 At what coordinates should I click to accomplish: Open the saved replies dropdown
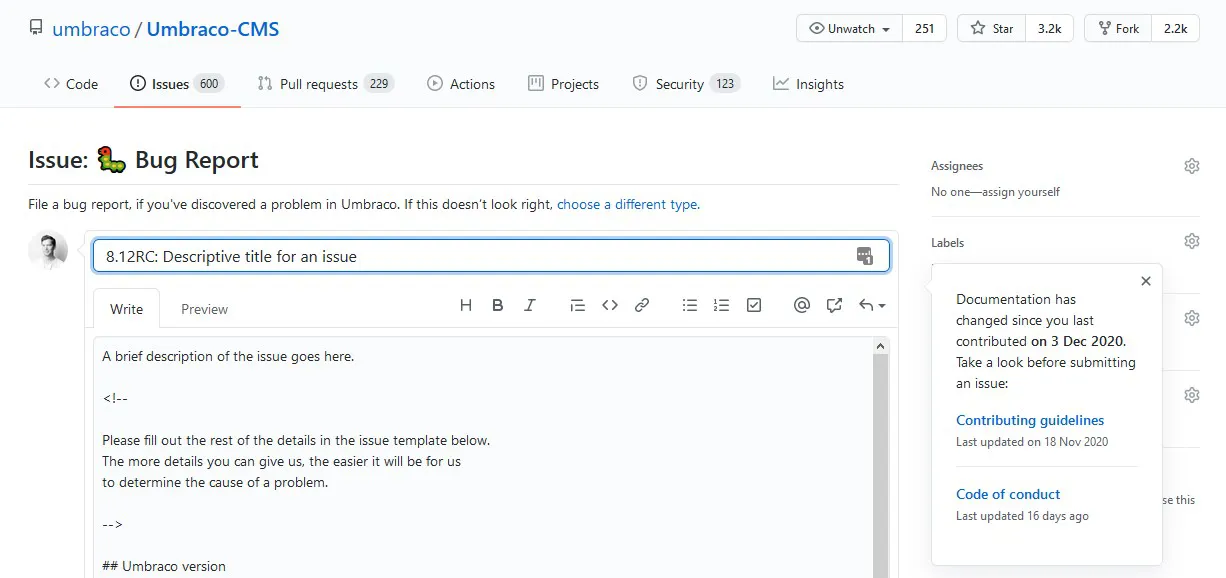click(866, 305)
